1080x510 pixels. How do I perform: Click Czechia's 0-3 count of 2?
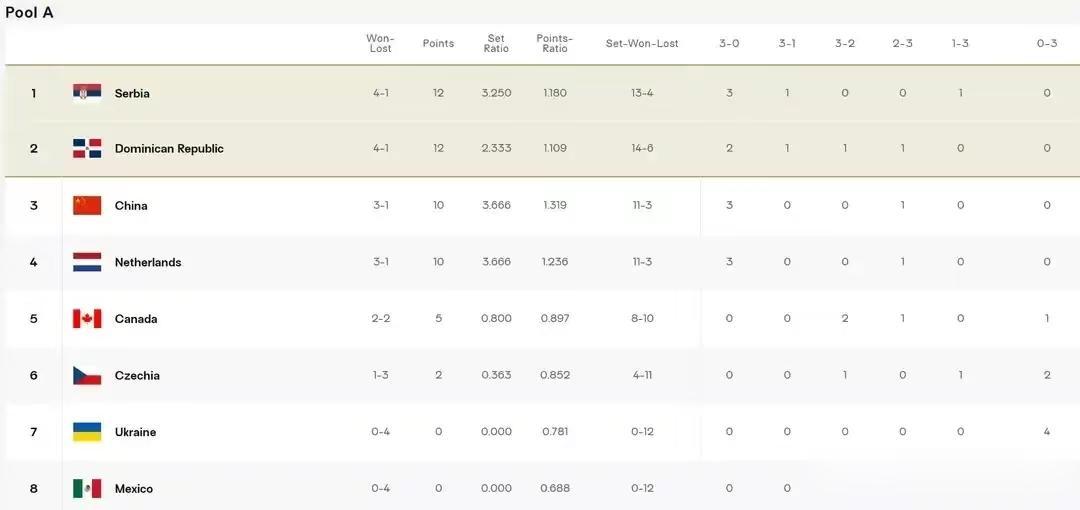tap(1047, 376)
